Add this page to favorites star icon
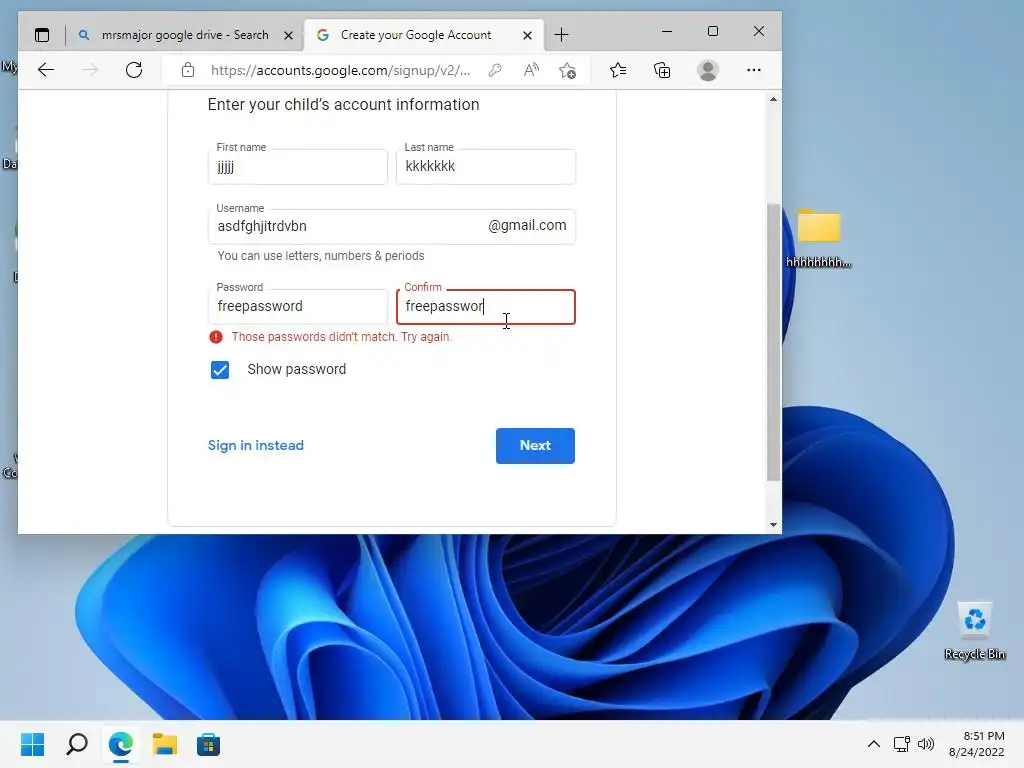 pos(568,70)
